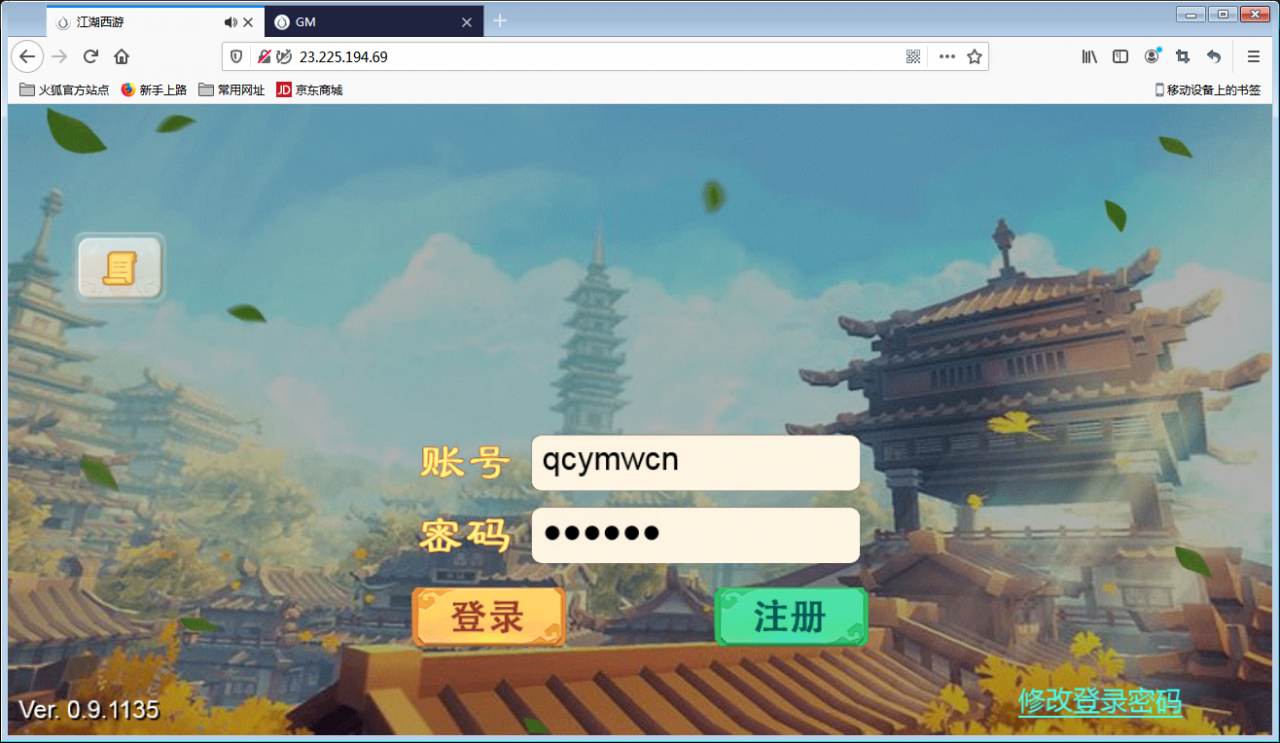1280x743 pixels.
Task: Open the Firefox hamburger menu
Action: 1253,57
